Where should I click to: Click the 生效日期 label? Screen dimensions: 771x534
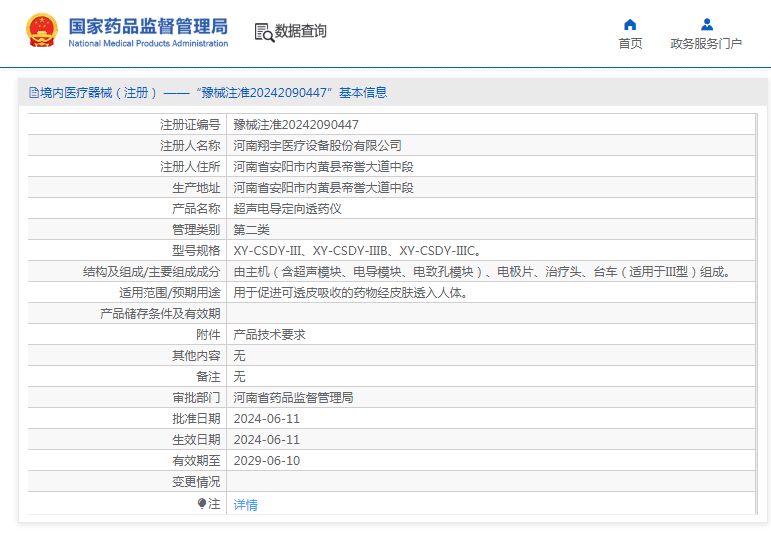coord(196,440)
